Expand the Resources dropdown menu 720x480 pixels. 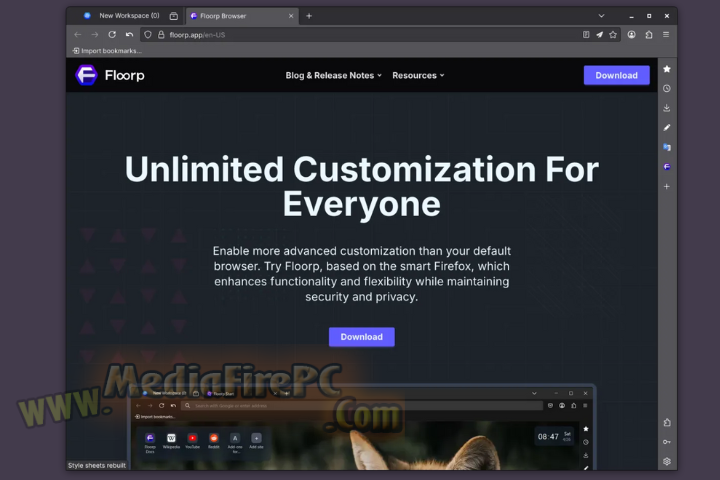[418, 75]
